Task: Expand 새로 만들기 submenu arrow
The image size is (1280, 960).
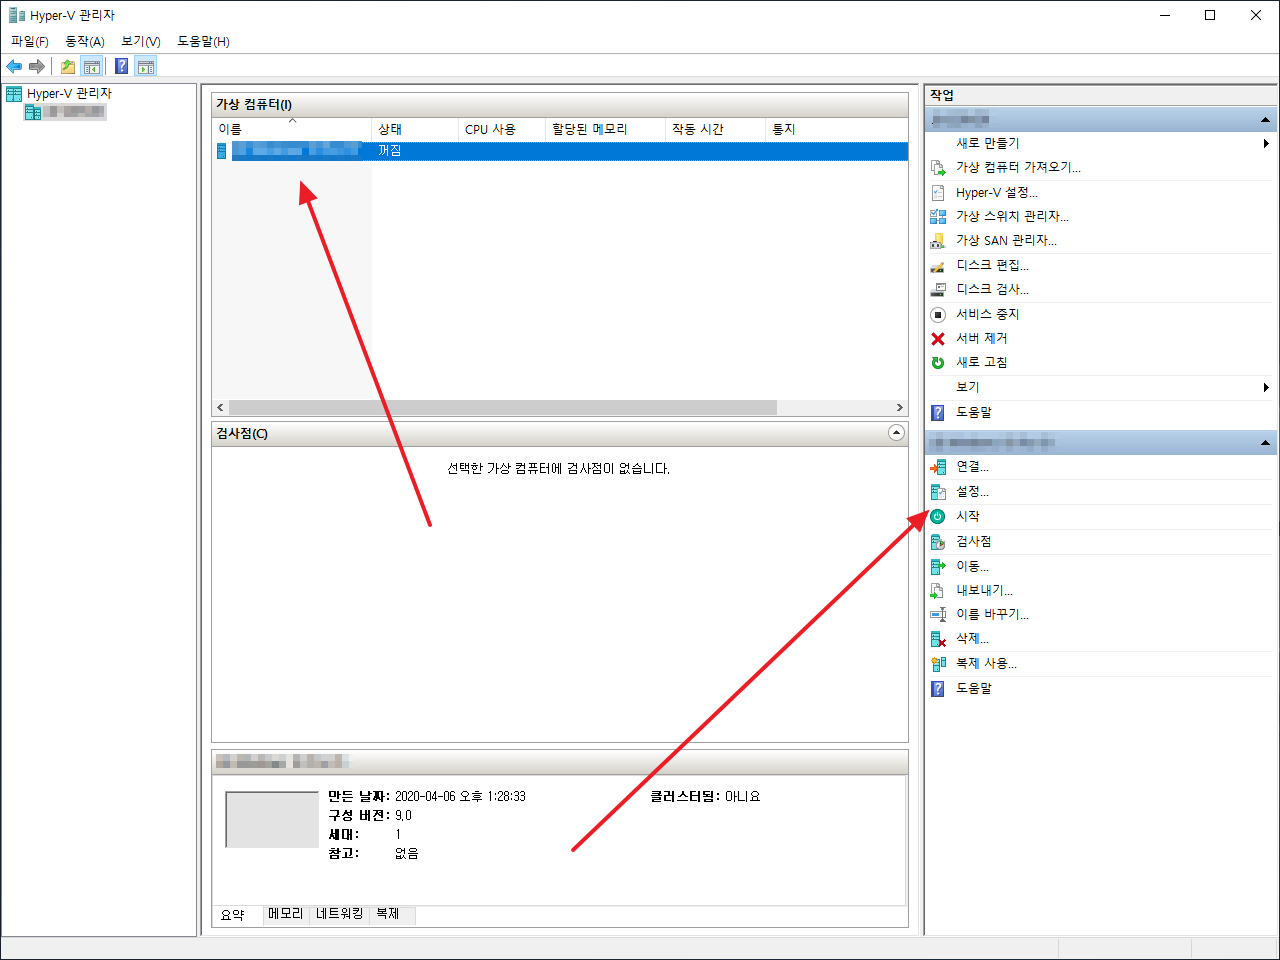Action: click(1266, 143)
